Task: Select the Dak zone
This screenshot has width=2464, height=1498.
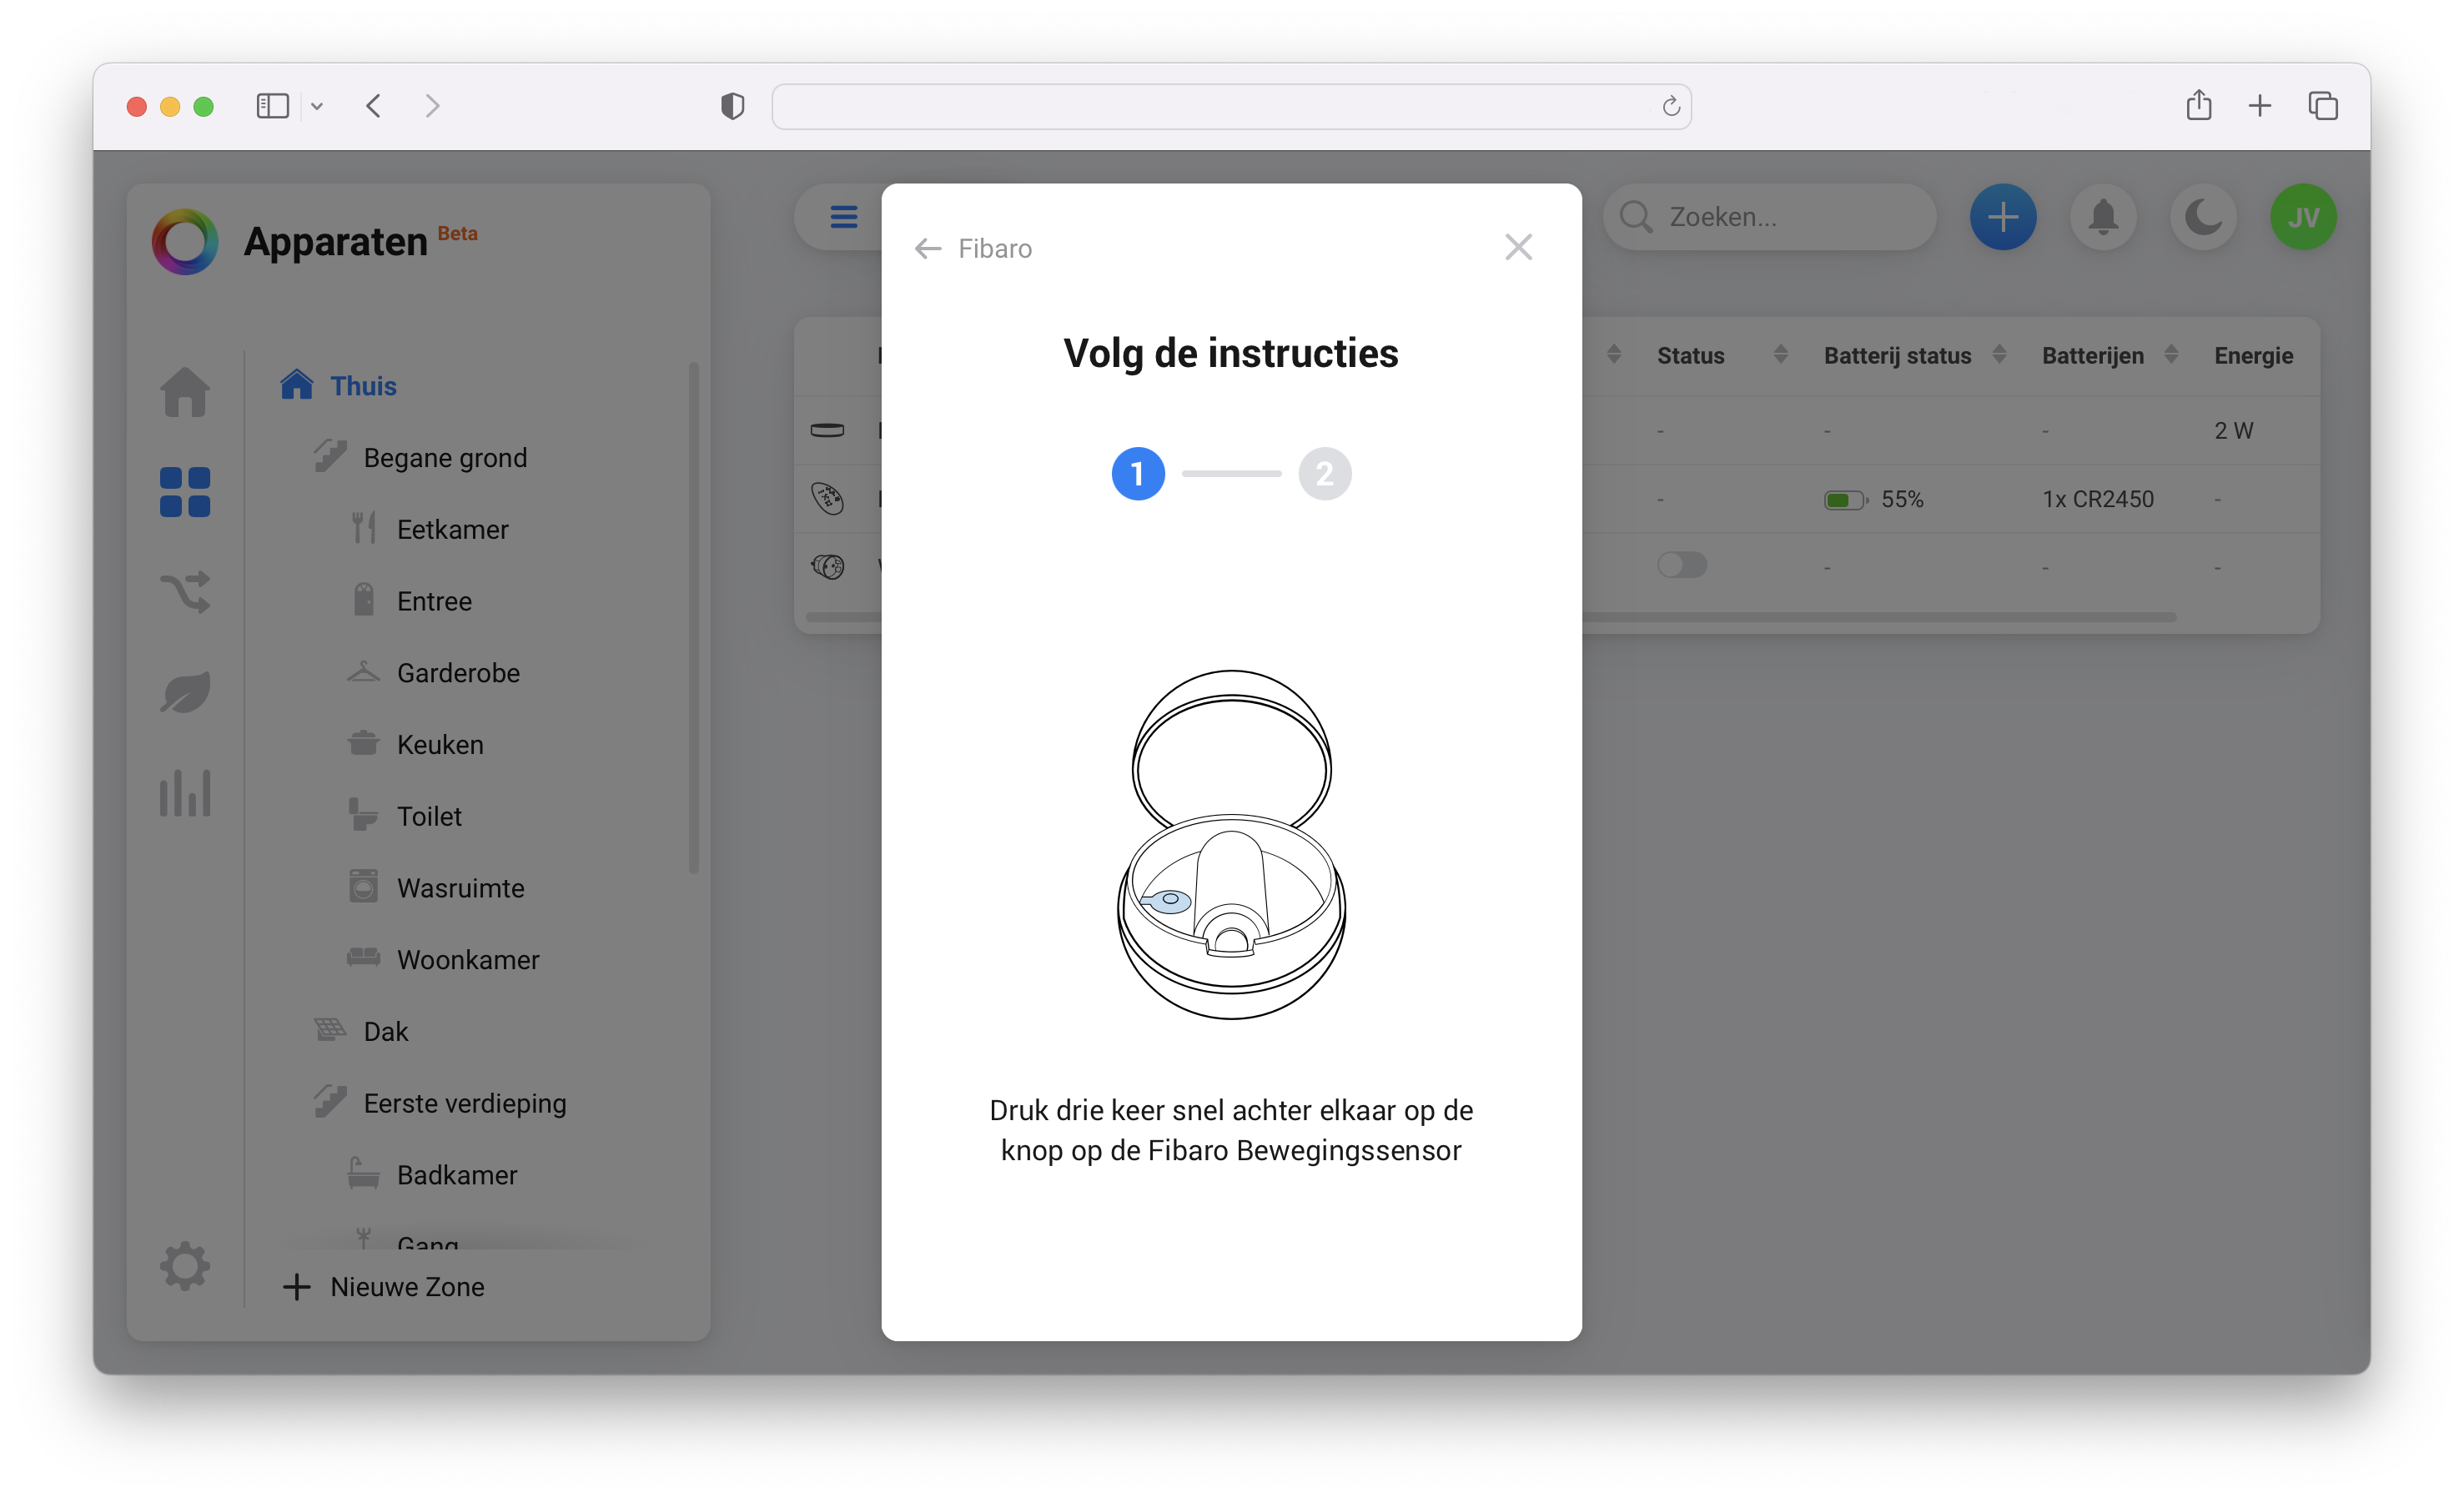Action: 361,1032
